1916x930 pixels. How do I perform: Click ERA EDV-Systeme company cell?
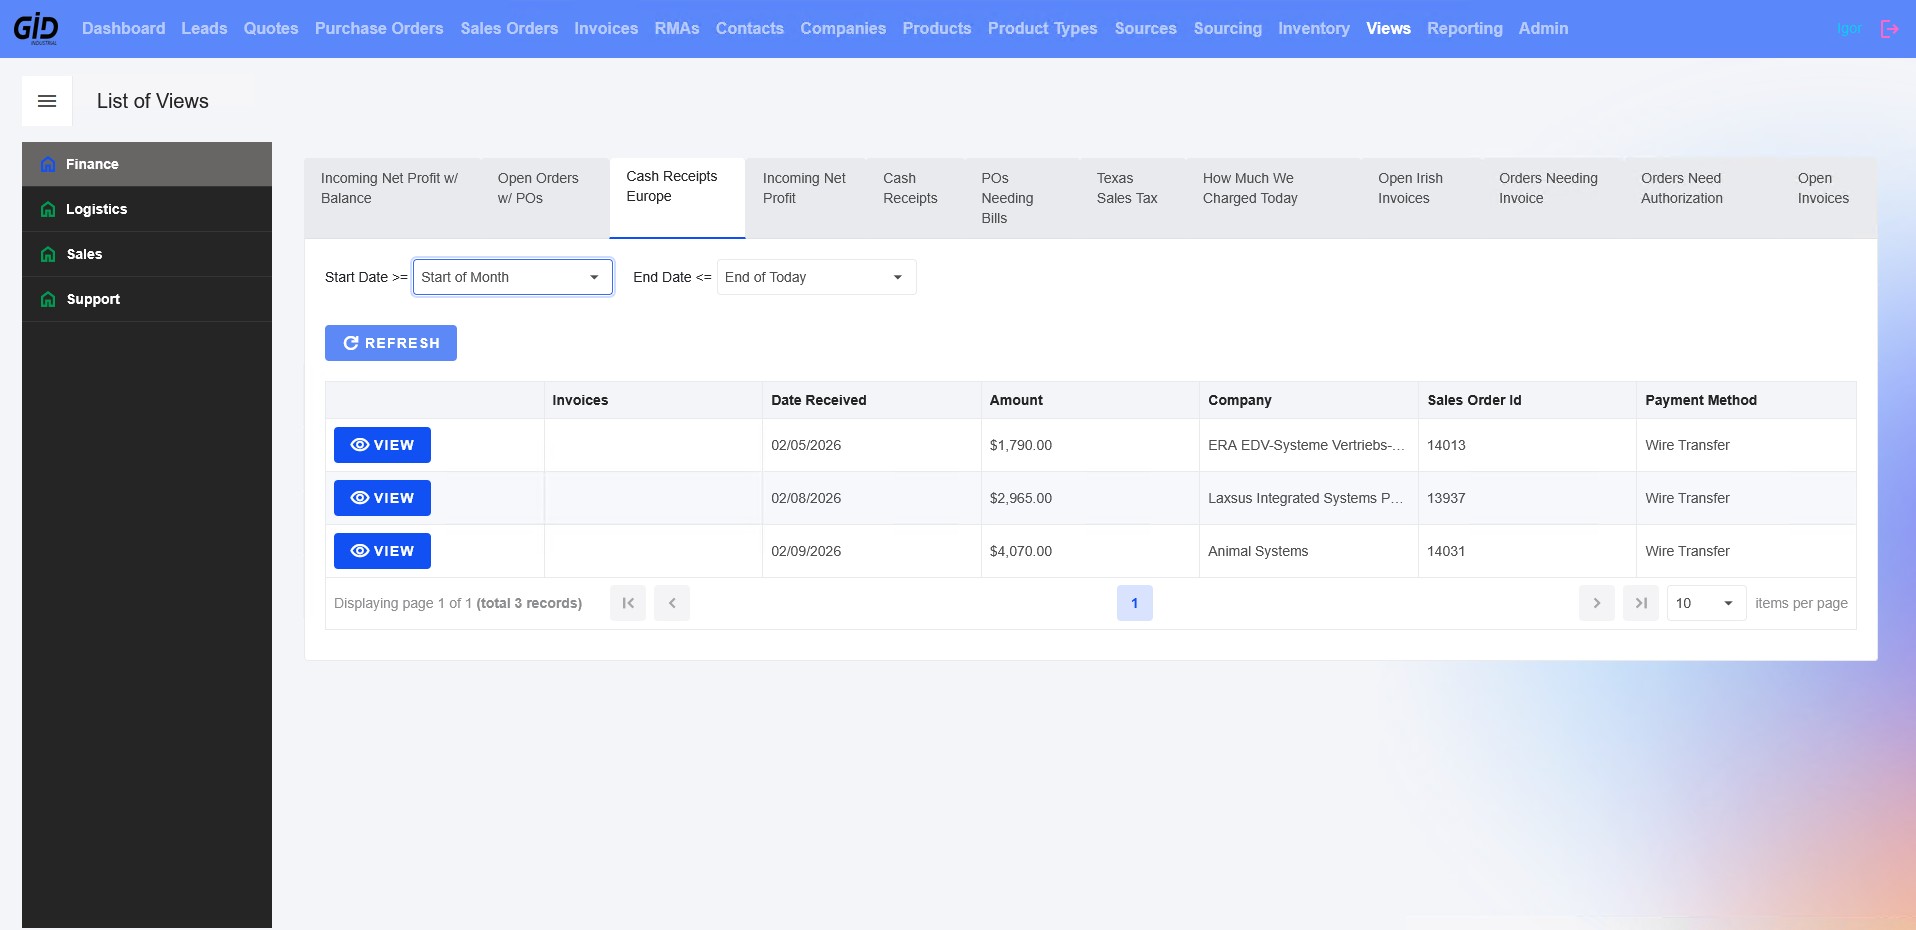pyautogui.click(x=1309, y=445)
